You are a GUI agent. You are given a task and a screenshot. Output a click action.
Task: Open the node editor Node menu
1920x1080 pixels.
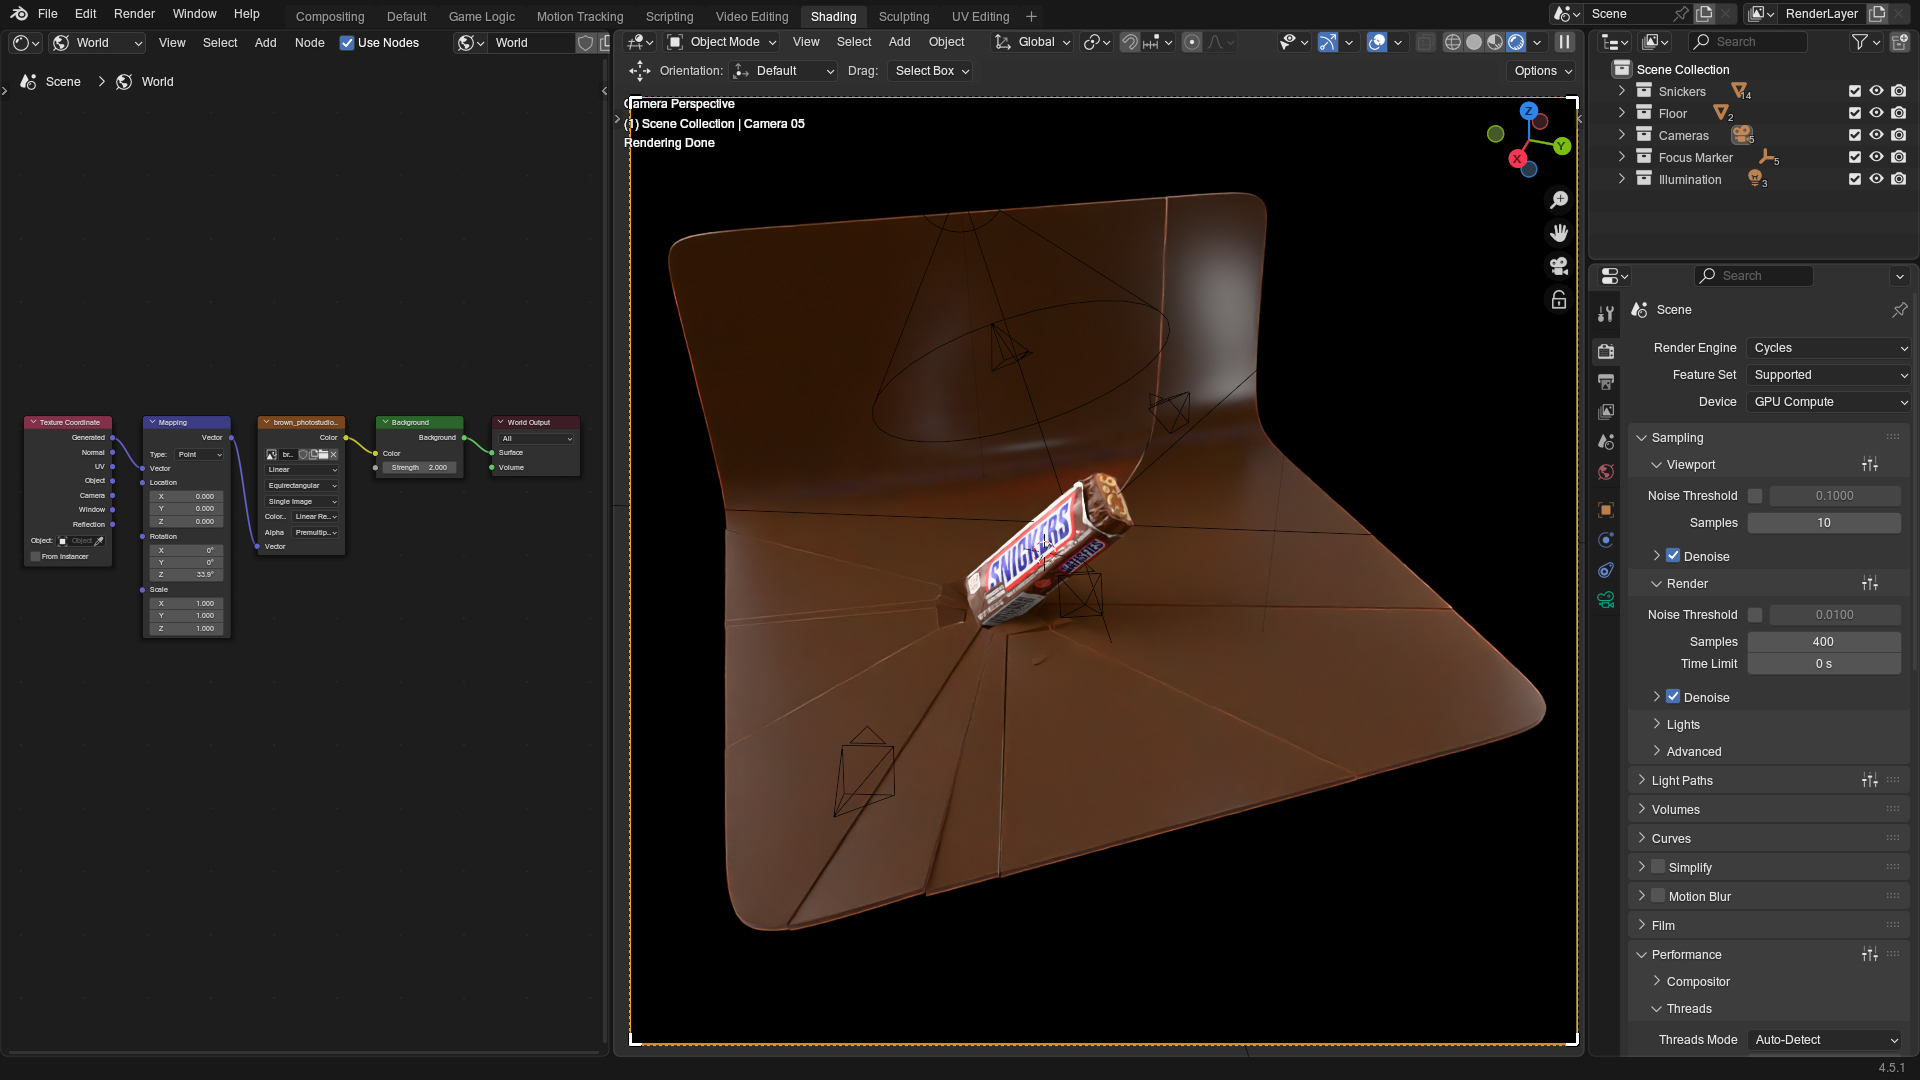click(x=309, y=43)
